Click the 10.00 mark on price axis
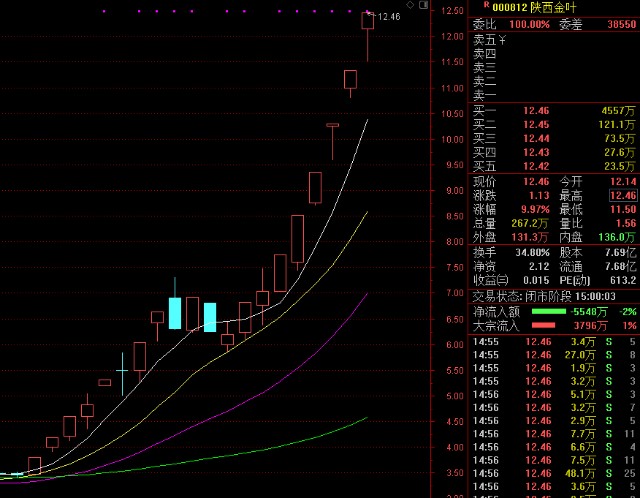 pyautogui.click(x=452, y=139)
